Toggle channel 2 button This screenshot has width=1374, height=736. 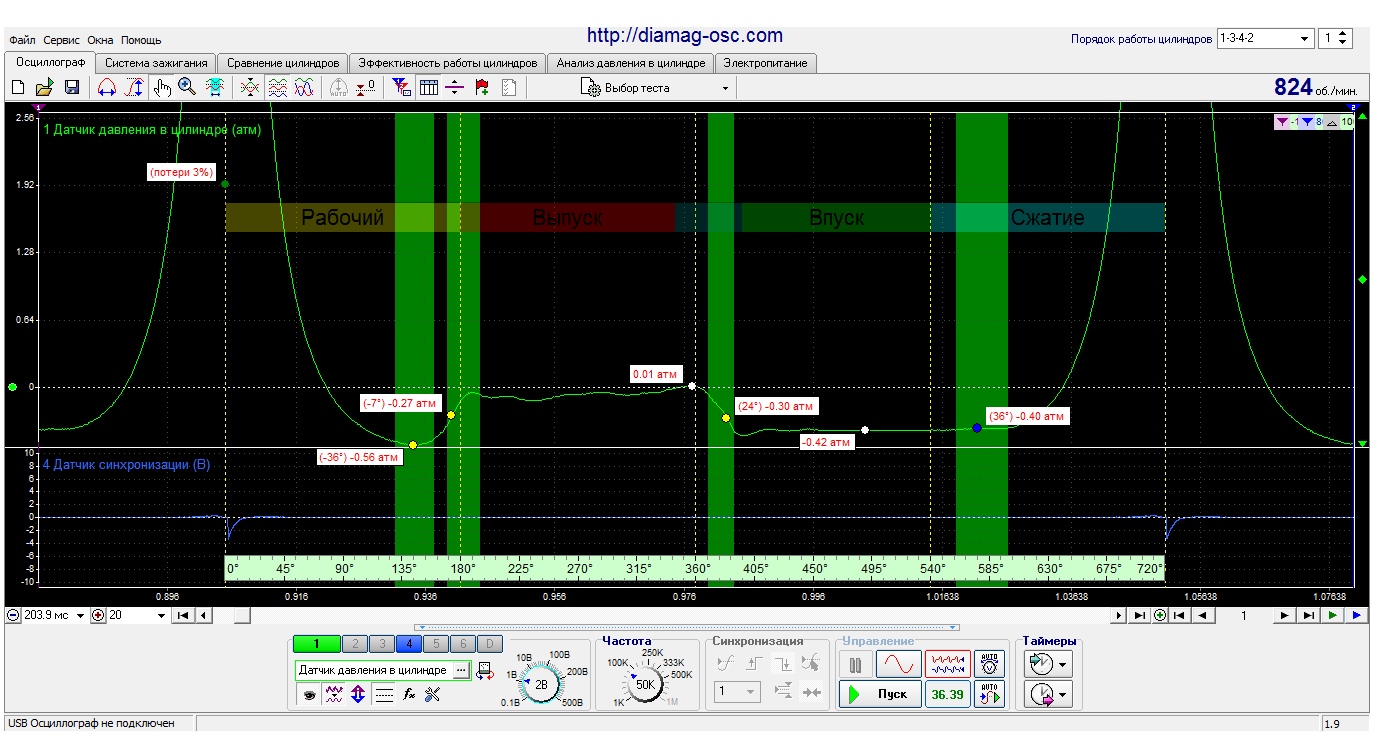pos(355,644)
